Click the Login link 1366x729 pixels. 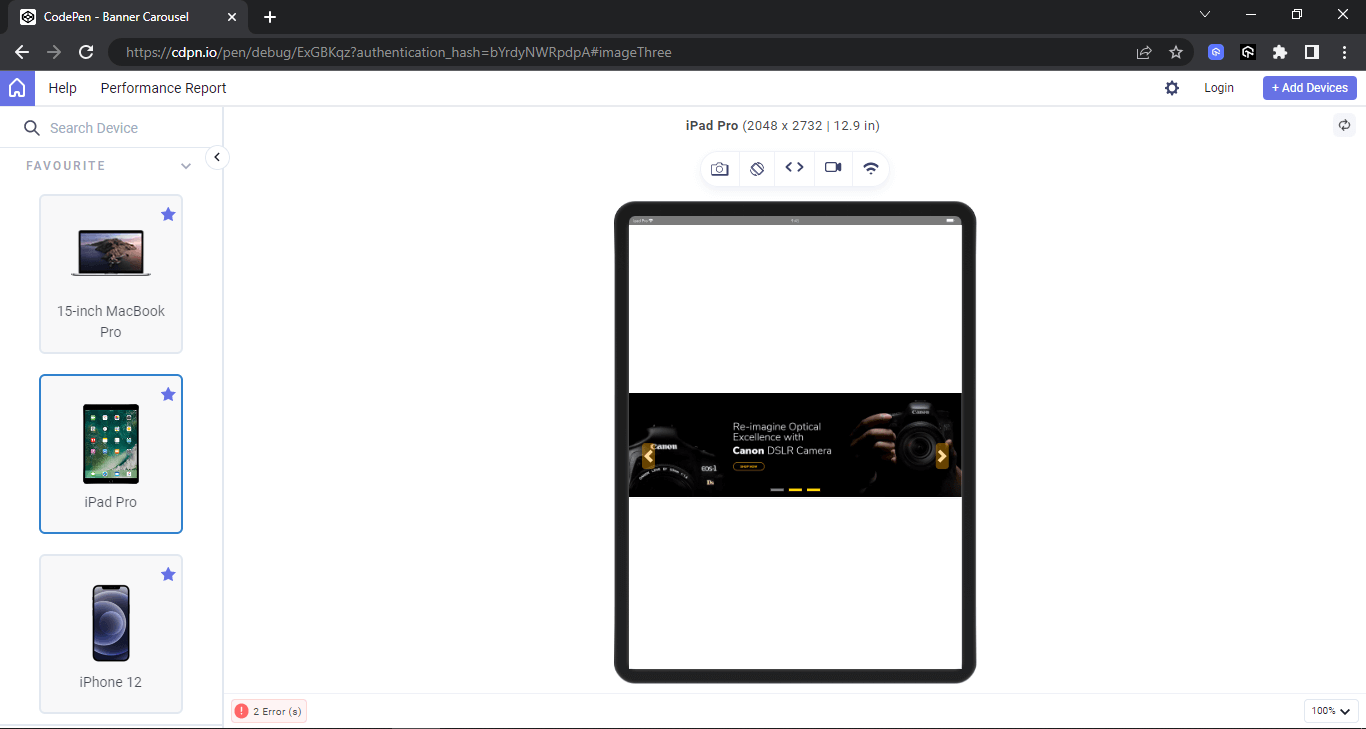[1219, 88]
